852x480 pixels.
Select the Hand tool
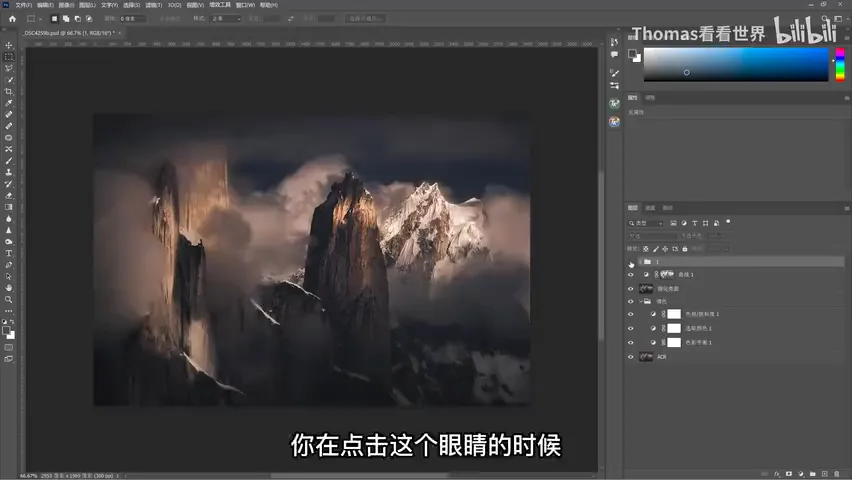[x=9, y=288]
